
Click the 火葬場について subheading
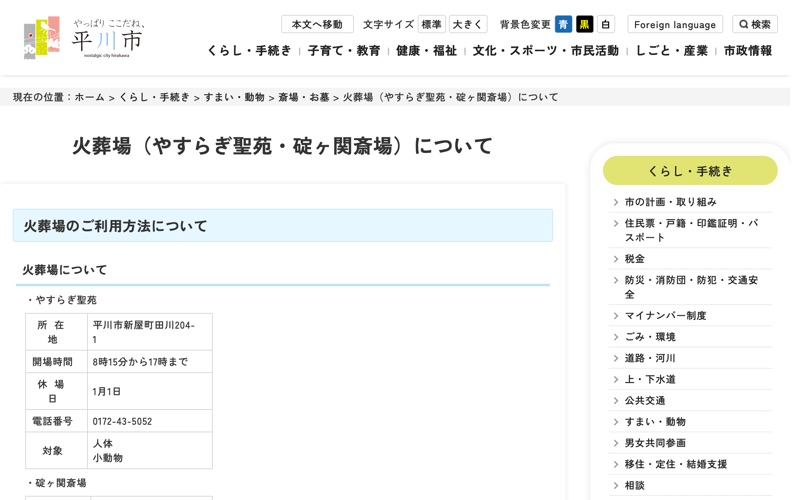[65, 269]
